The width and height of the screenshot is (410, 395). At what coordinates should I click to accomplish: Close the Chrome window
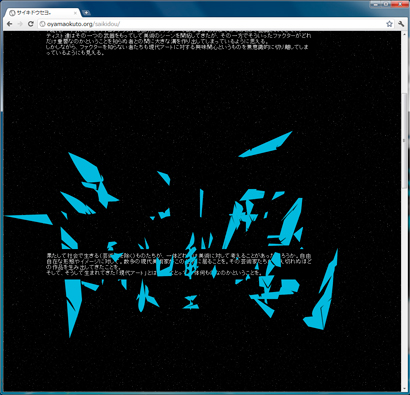click(x=399, y=4)
